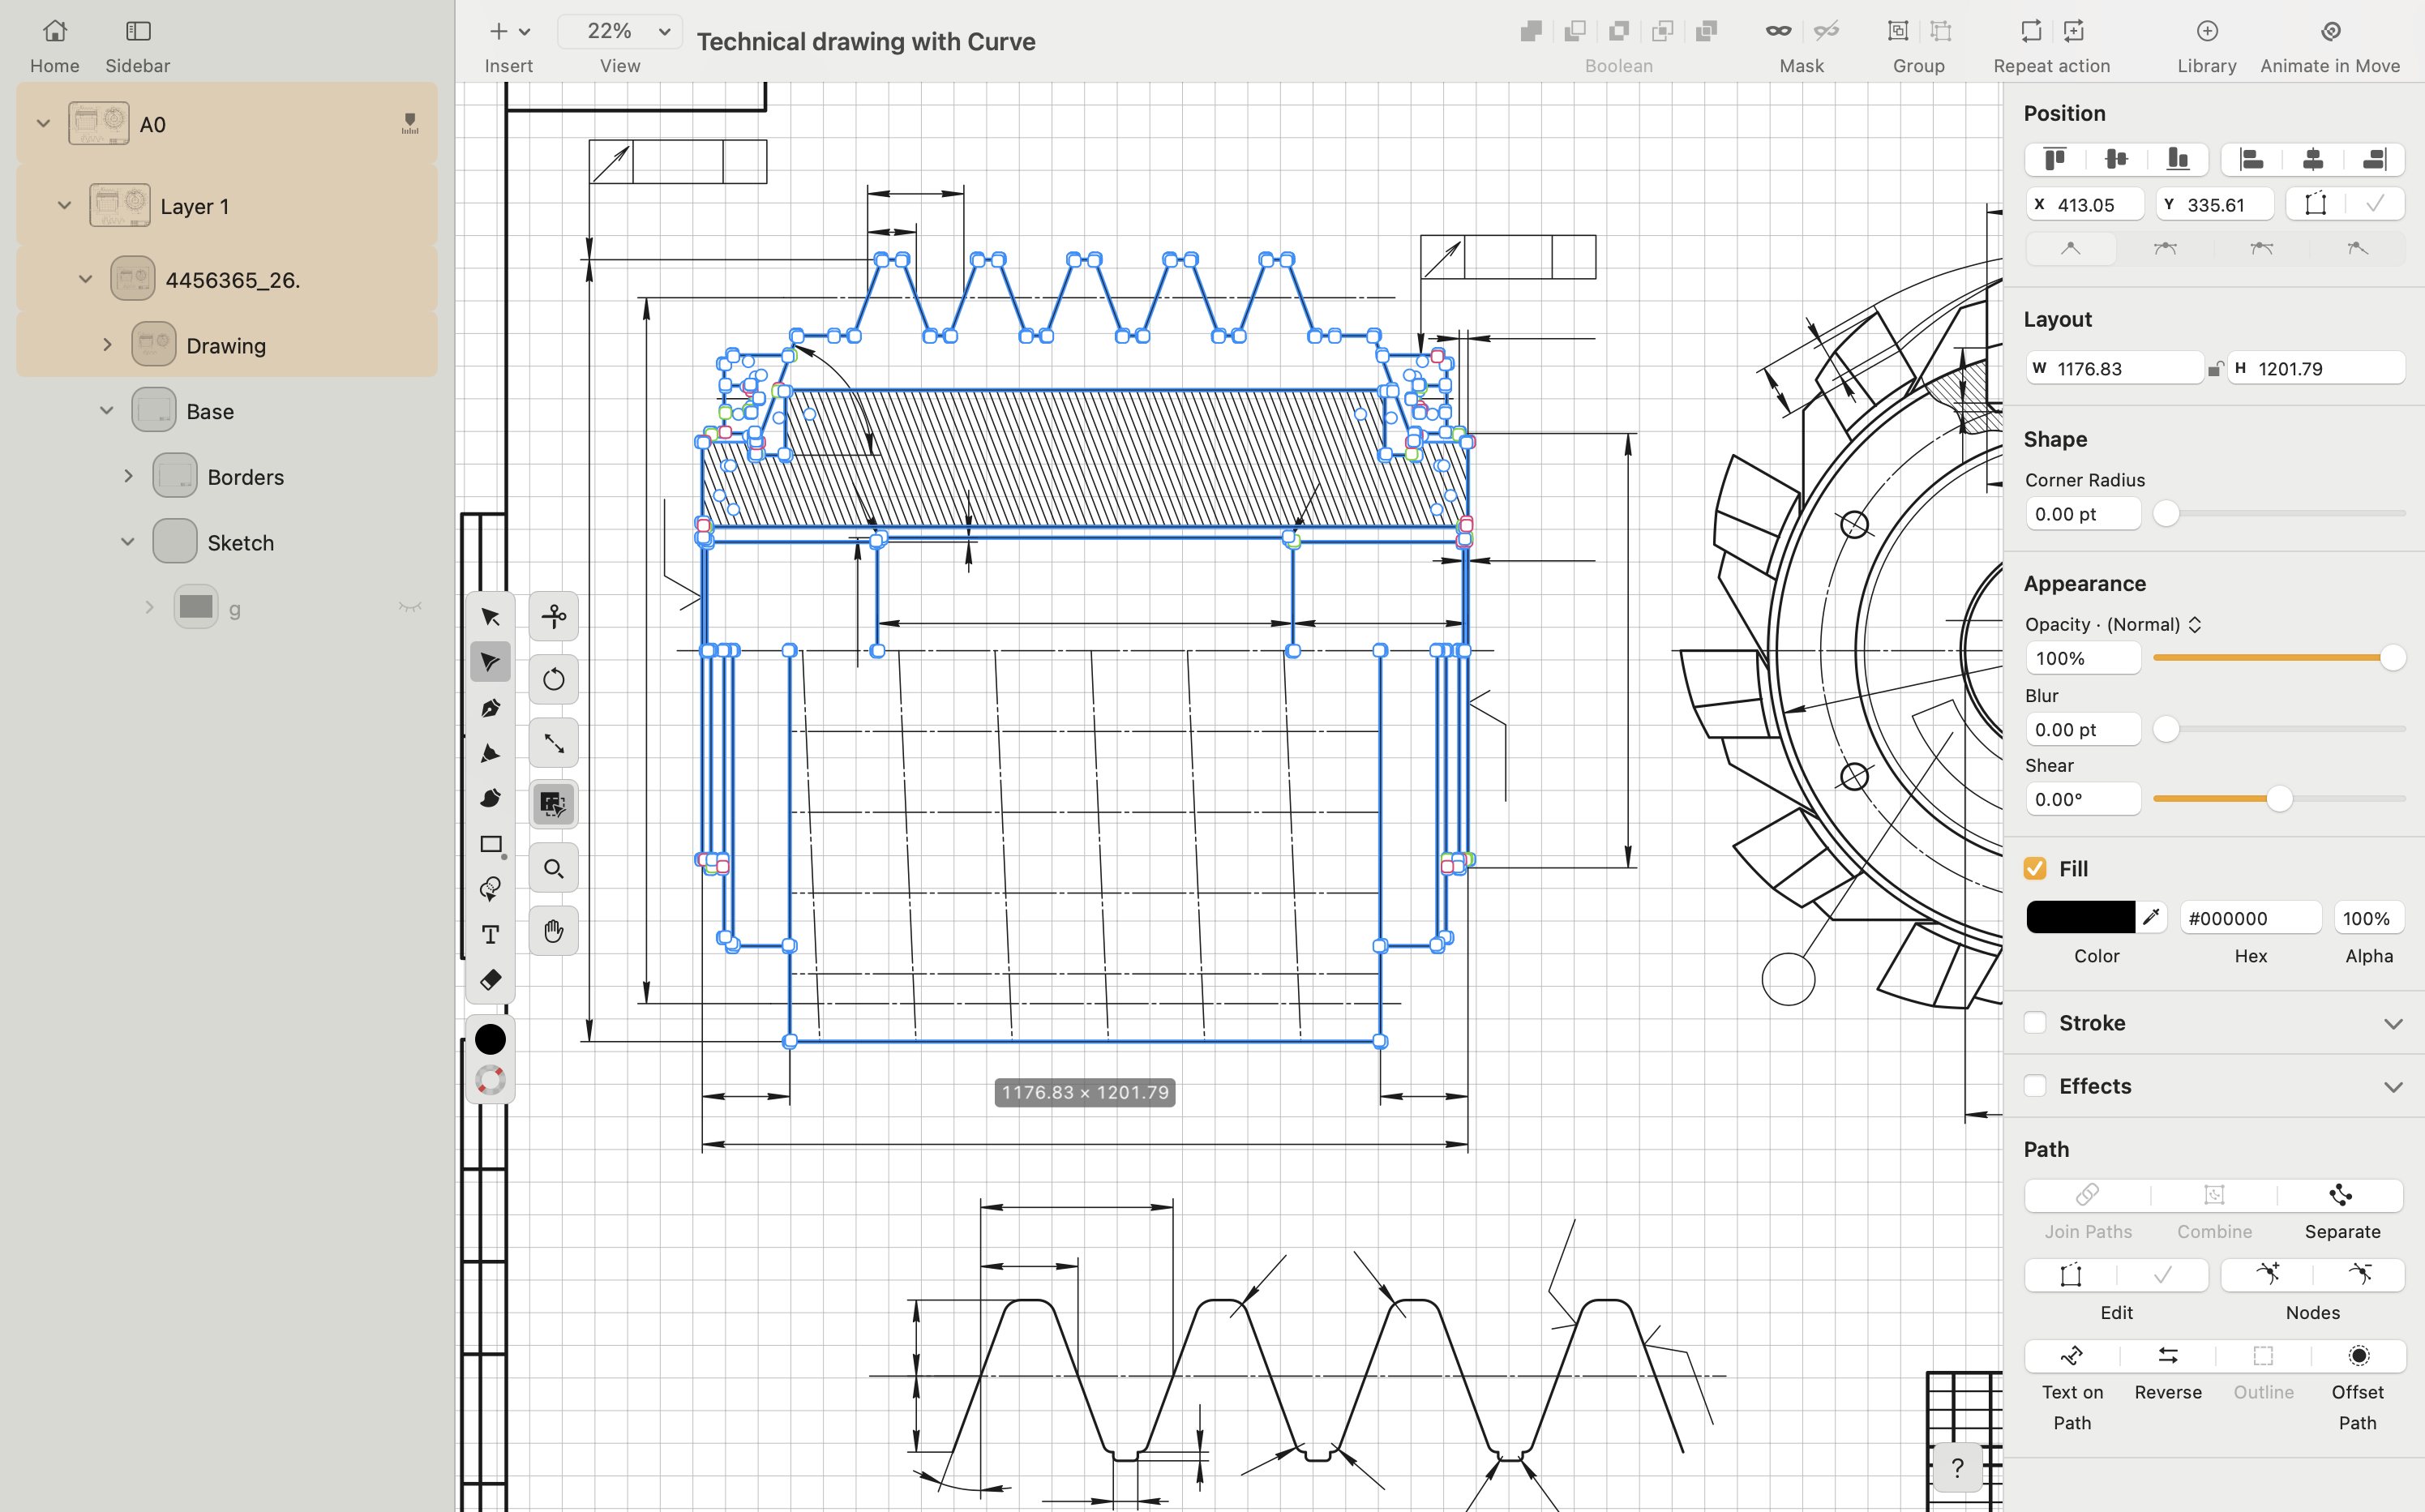Open Animate in Move
The image size is (2425, 1512).
pos(2330,31)
